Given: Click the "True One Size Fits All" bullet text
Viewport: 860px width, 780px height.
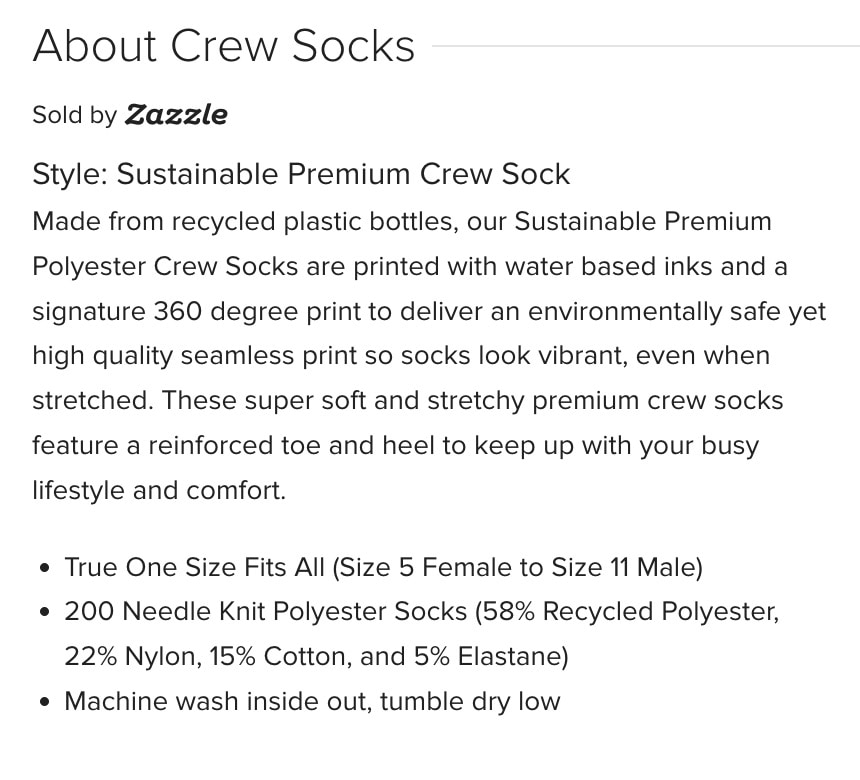Looking at the screenshot, I should (195, 568).
